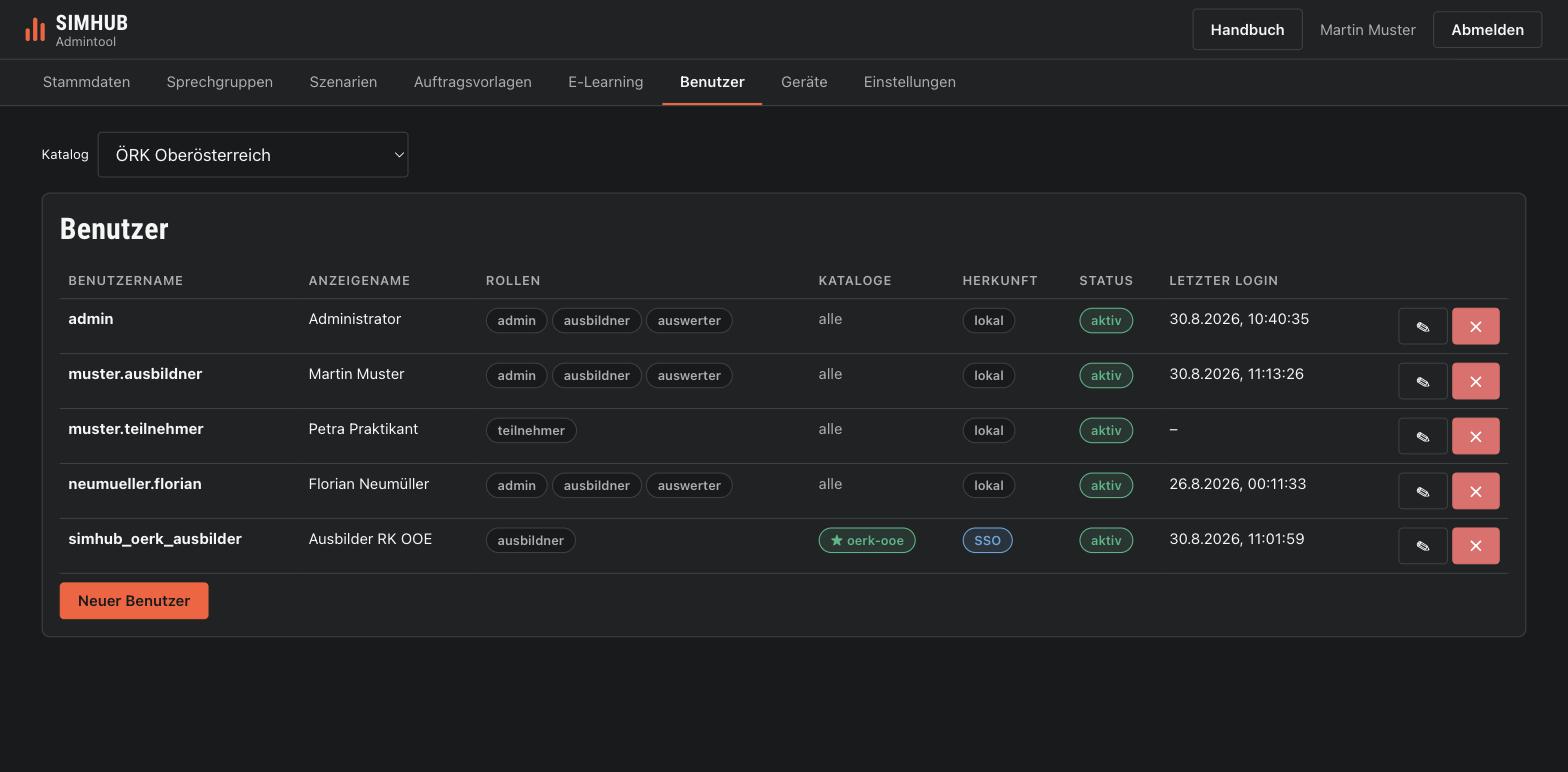Edit simhub_oerk_ausbilder via pencil icon
This screenshot has width=1568, height=772.
click(x=1422, y=546)
